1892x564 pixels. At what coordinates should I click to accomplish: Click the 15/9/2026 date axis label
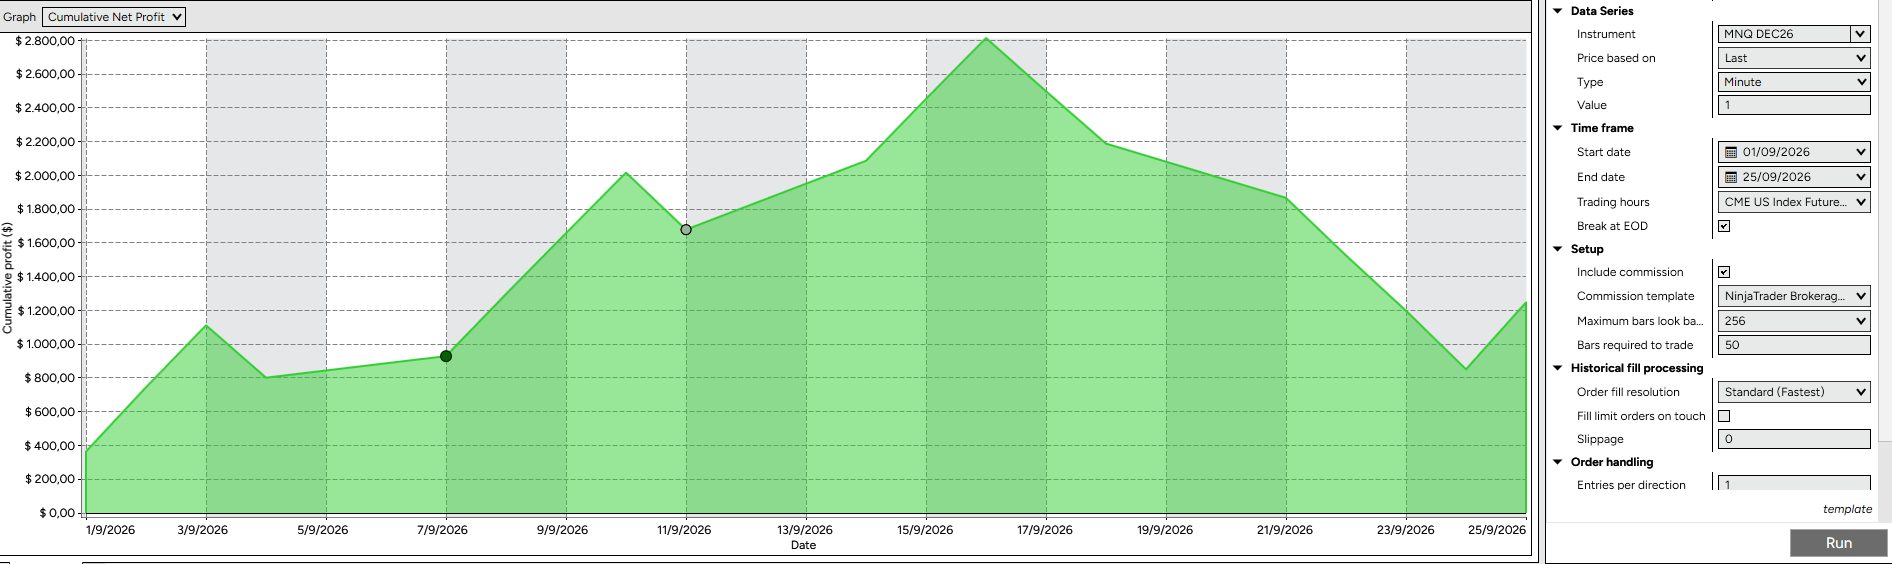click(925, 530)
